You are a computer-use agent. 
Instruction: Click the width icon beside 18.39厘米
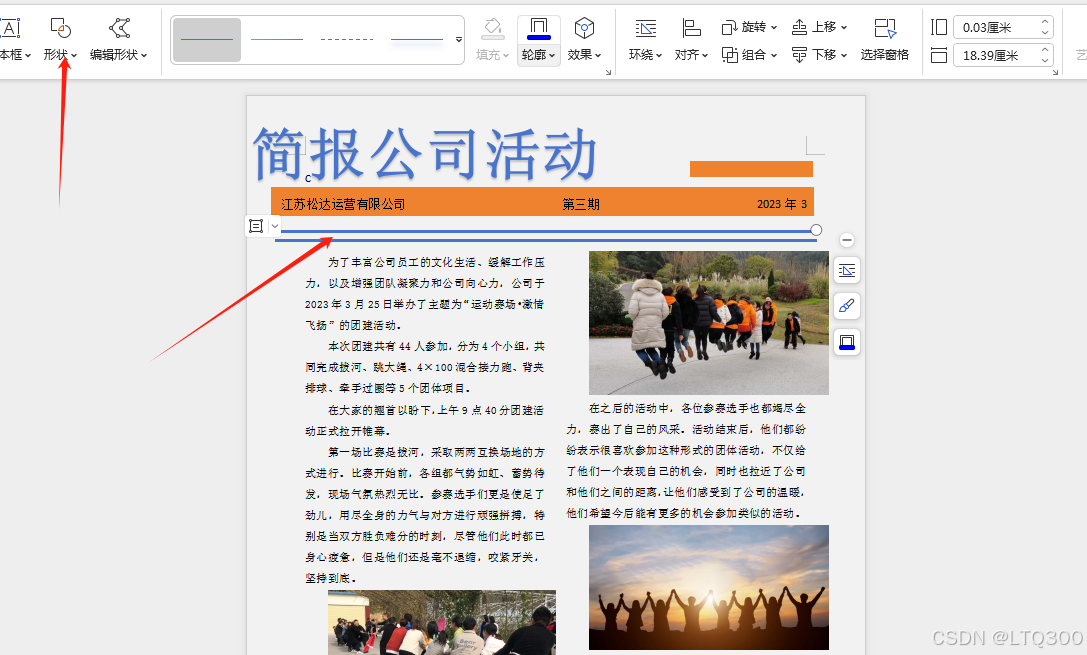pyautogui.click(x=939, y=55)
